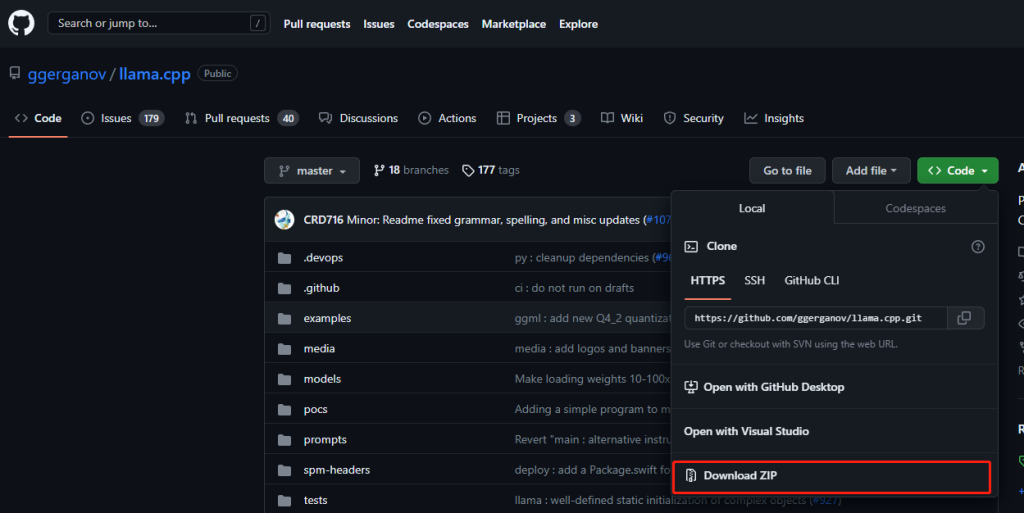1024x513 pixels.
Task: Open the llama.cpp repository link
Action: [155, 74]
